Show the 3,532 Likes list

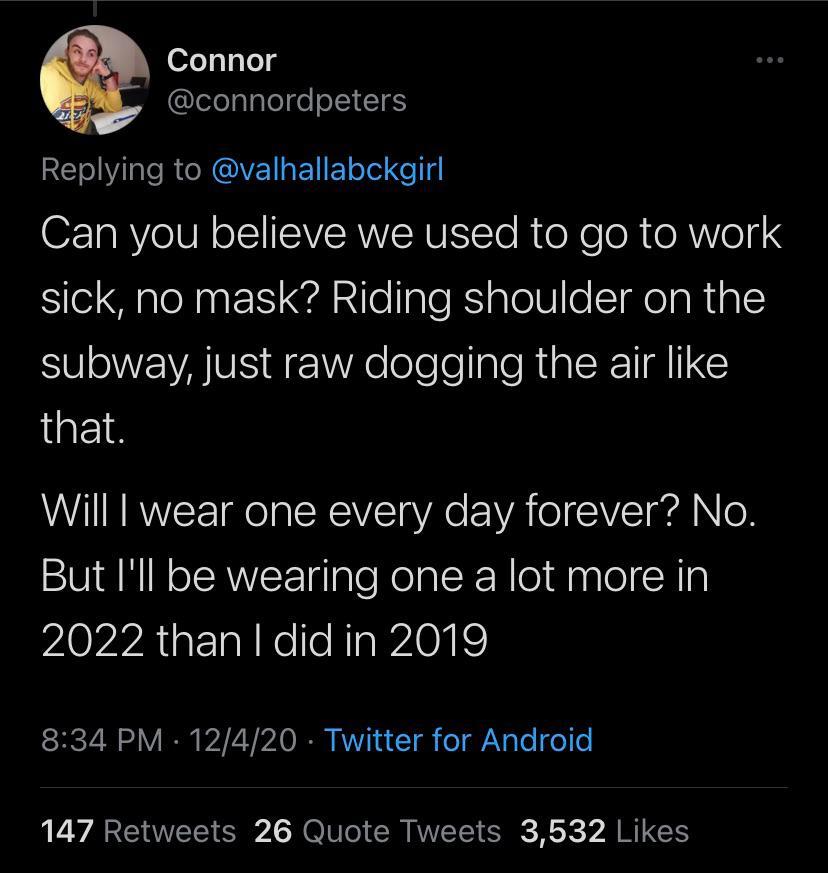point(604,830)
